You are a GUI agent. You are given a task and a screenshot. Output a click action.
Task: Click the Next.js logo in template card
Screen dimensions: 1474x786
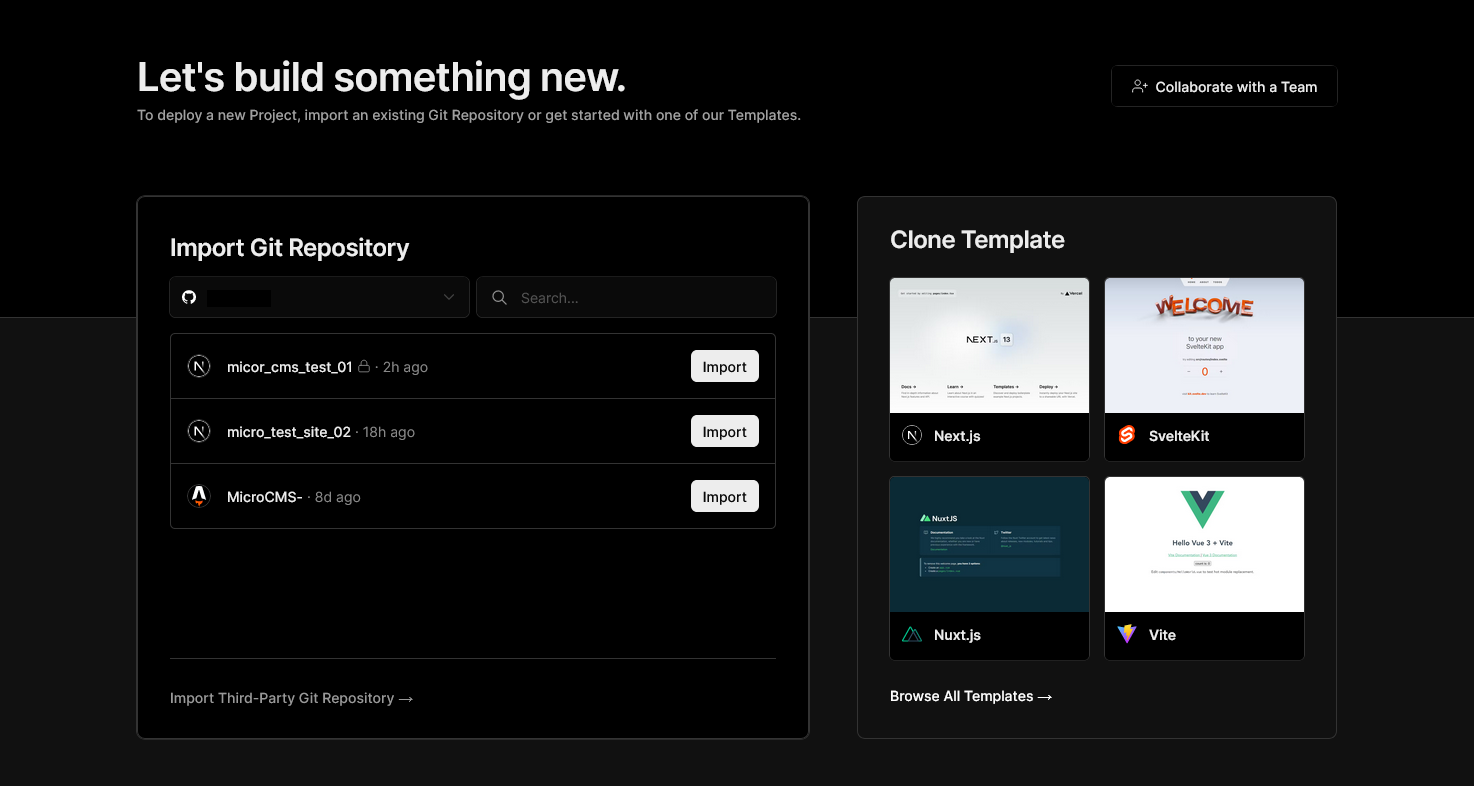pos(912,436)
